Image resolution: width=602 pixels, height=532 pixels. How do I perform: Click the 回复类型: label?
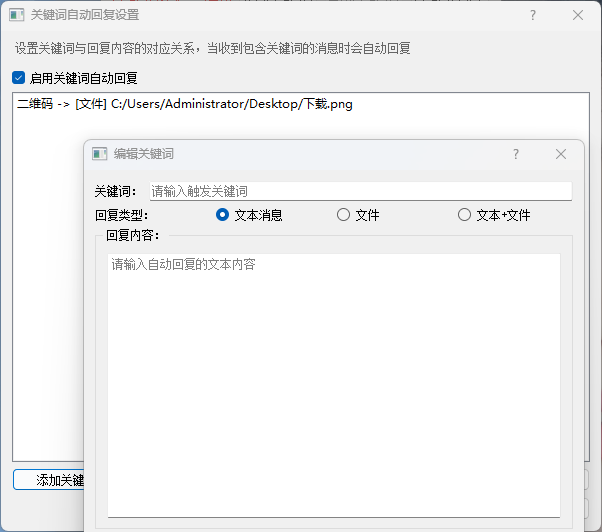pyautogui.click(x=121, y=214)
